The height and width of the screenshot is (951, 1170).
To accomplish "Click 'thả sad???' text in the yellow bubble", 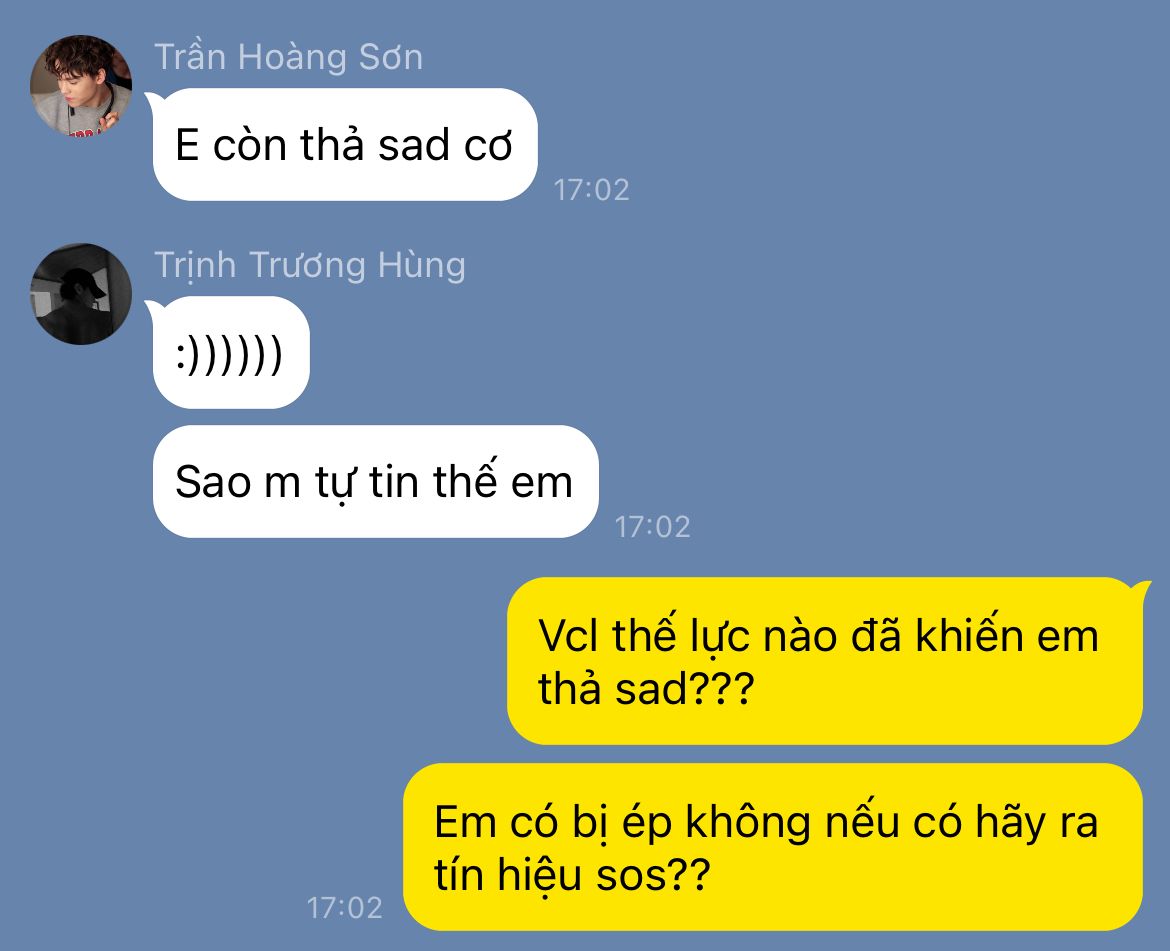I will [x=646, y=688].
